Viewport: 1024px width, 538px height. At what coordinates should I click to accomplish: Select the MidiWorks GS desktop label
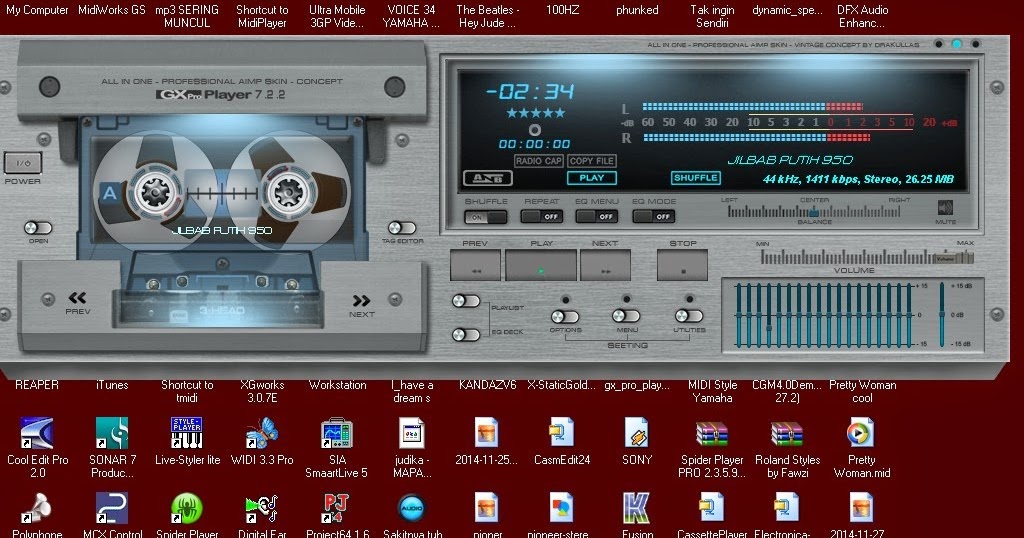[112, 10]
